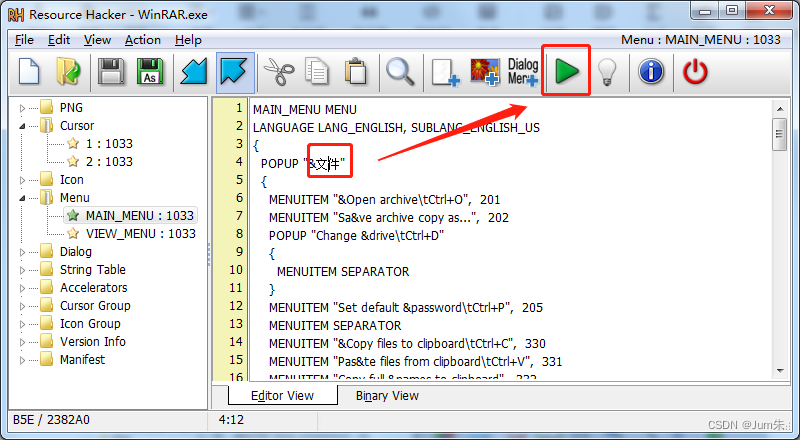This screenshot has height=440, width=800.
Task: Collapse the Cursor folder node
Action: (x=22, y=126)
